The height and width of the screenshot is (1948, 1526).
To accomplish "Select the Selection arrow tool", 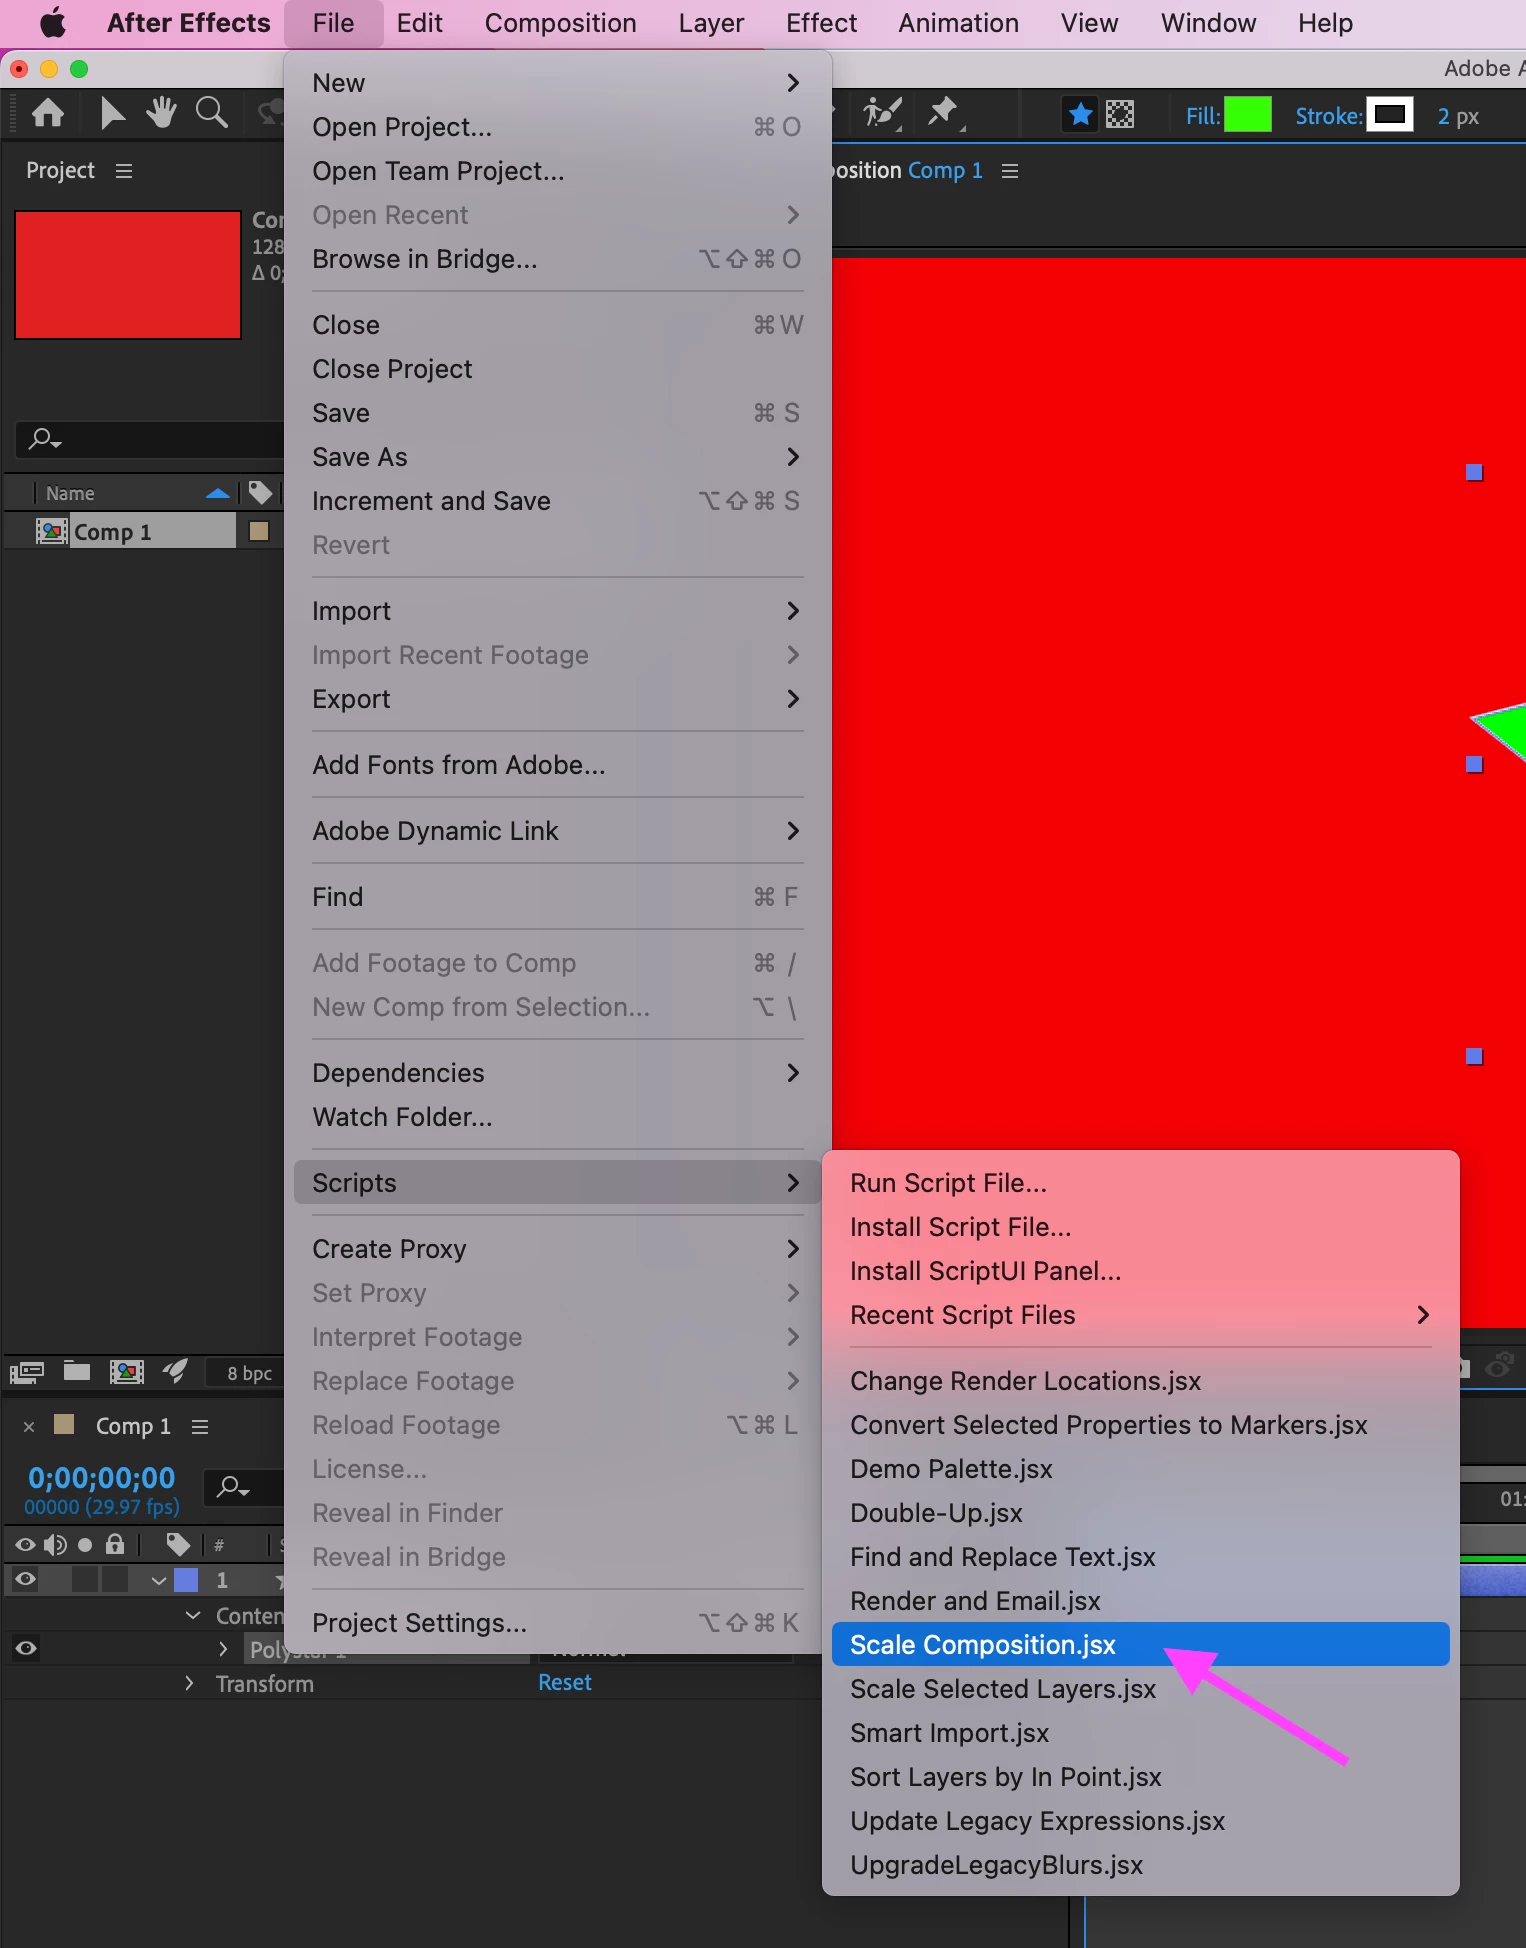I will point(112,113).
